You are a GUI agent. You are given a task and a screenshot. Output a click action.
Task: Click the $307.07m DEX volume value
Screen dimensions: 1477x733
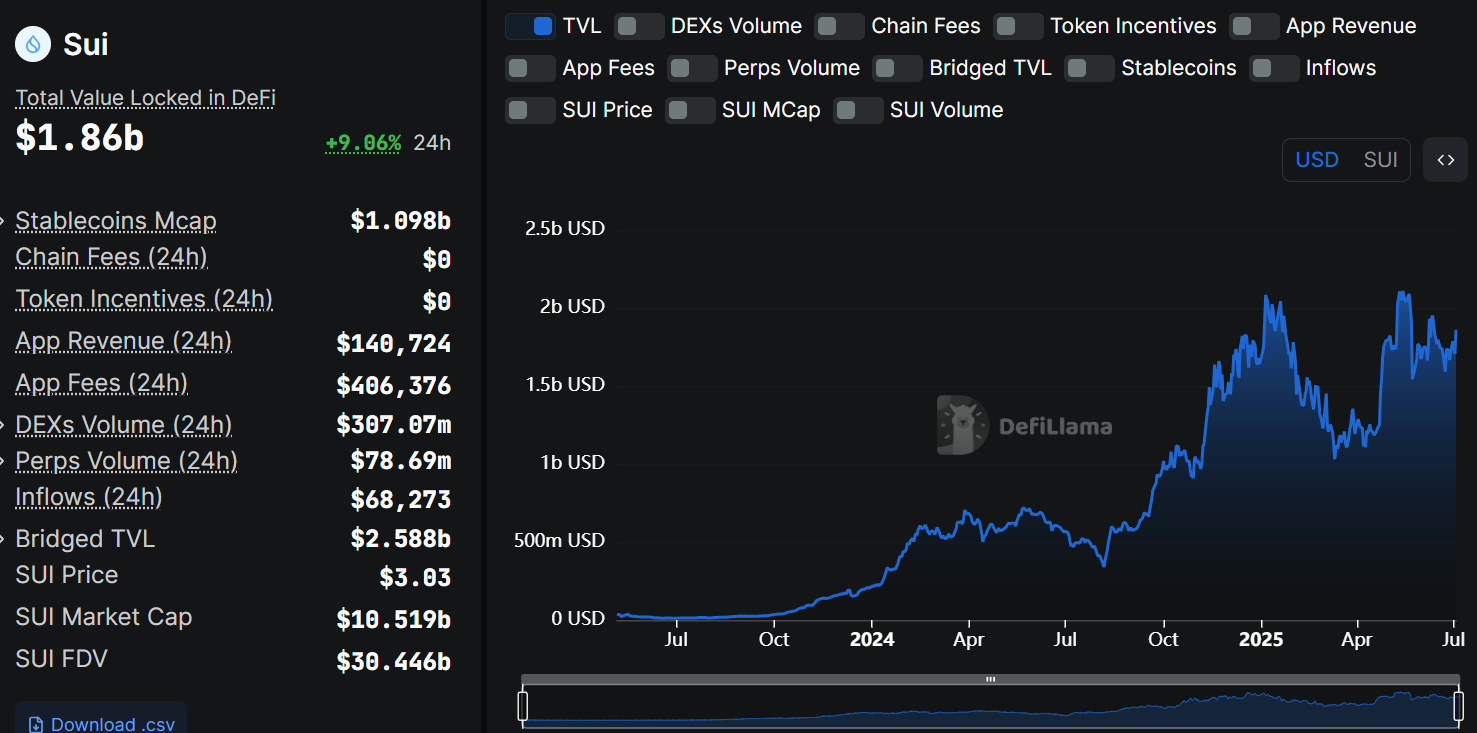click(x=393, y=425)
